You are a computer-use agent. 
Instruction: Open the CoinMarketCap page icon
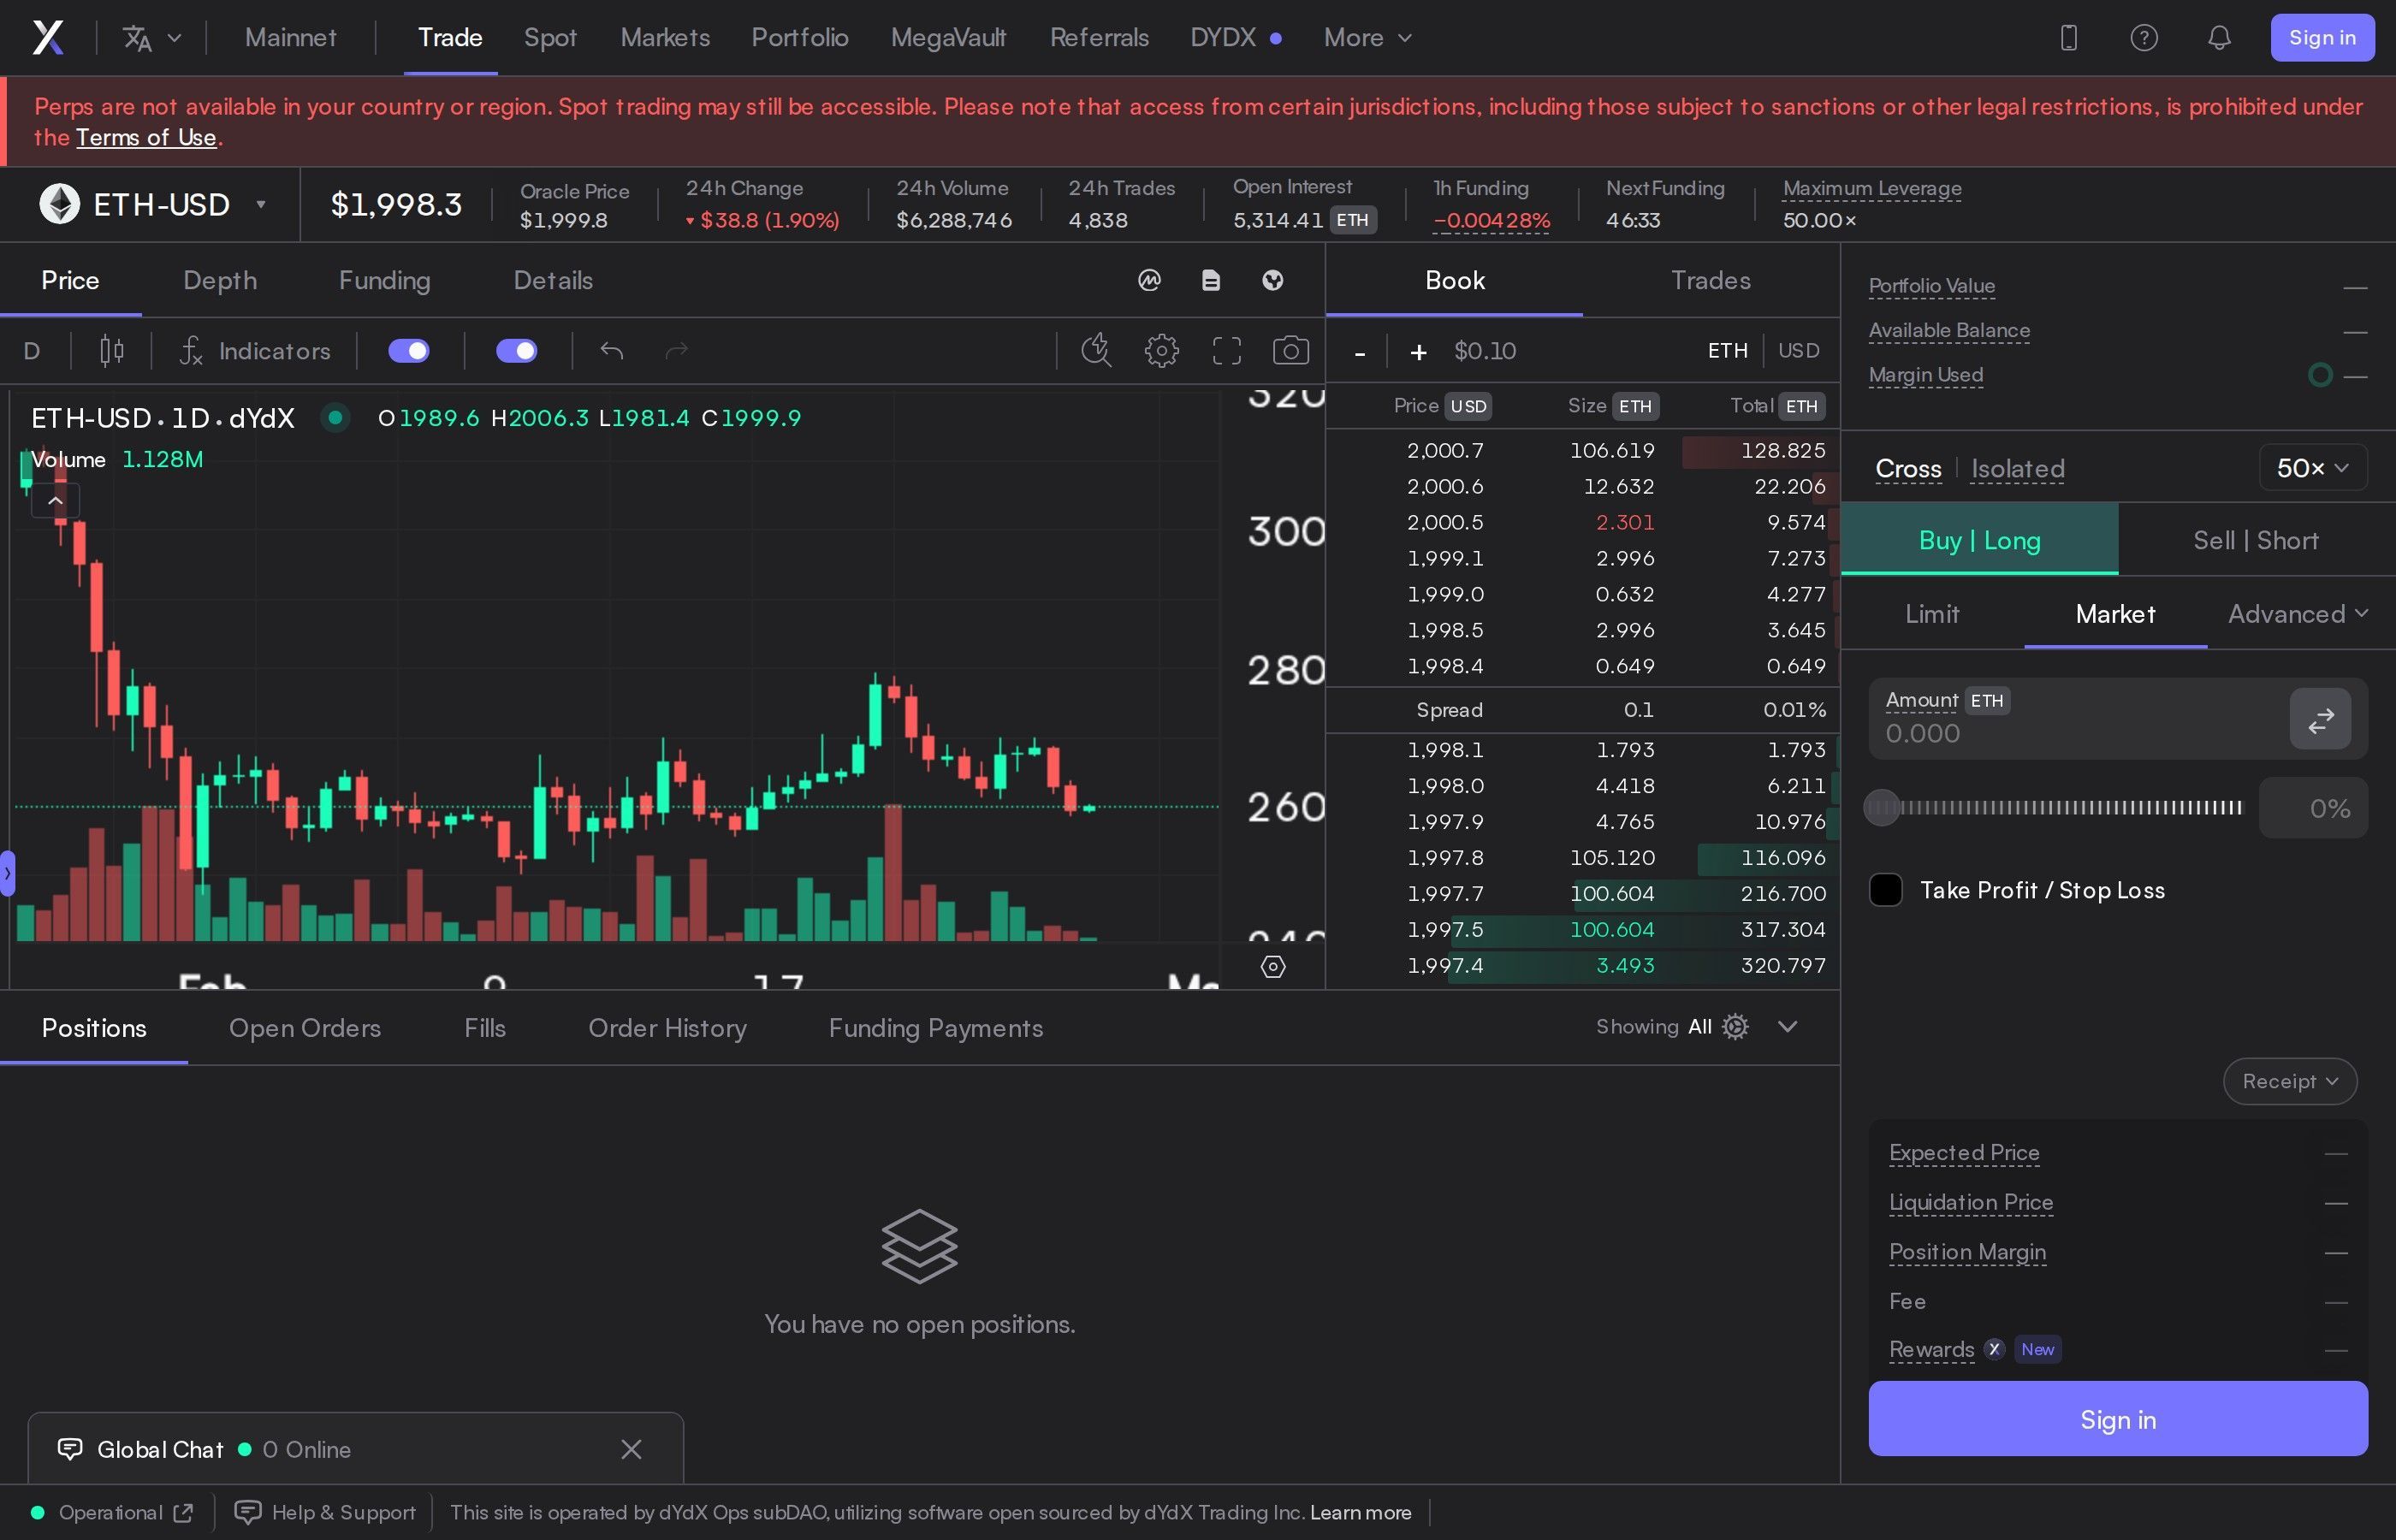[x=1148, y=281]
